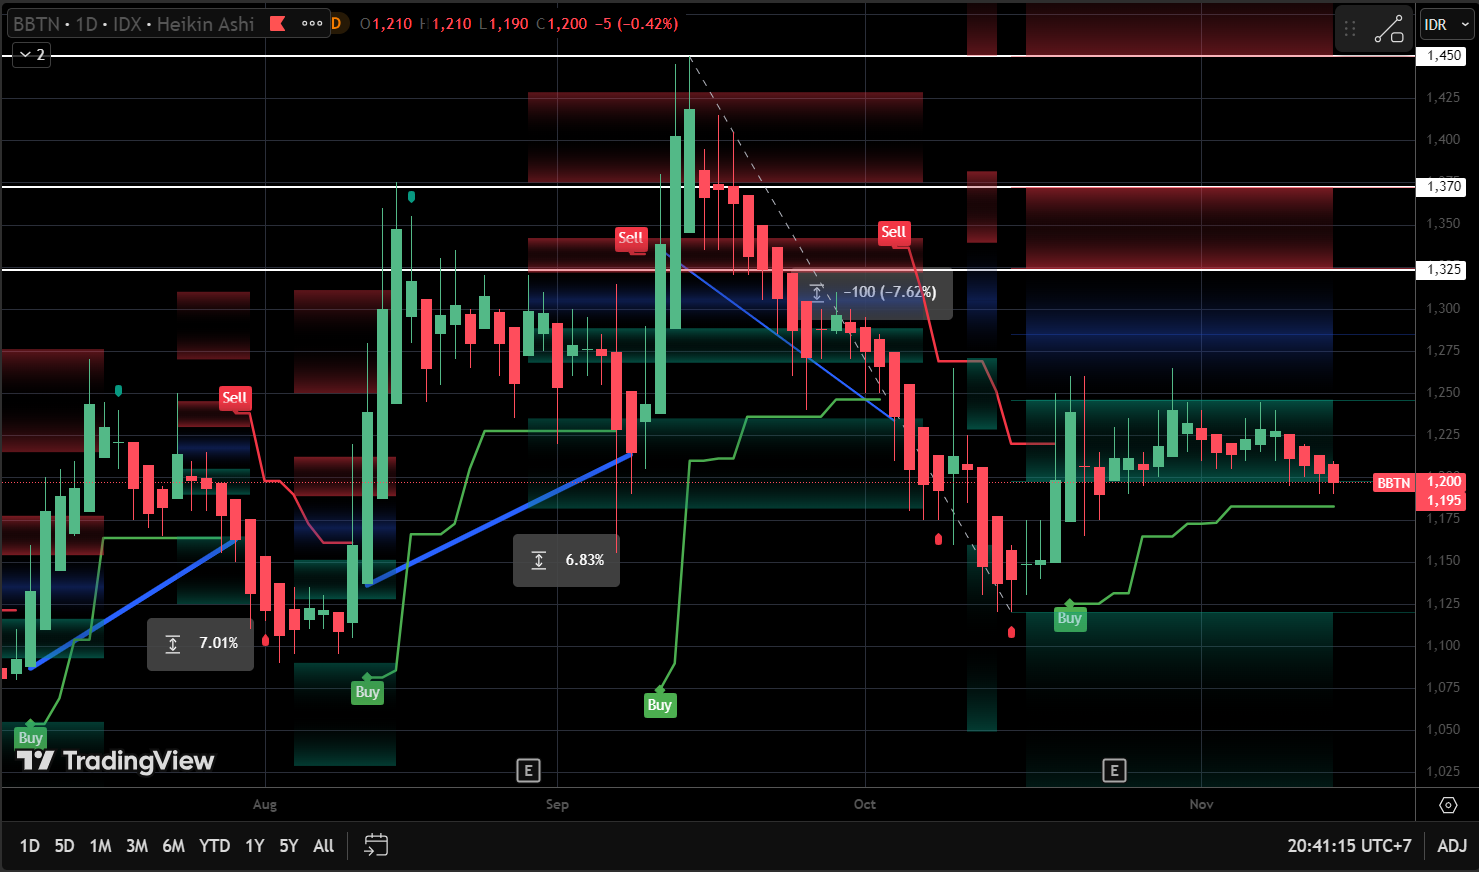Show All available history range

(324, 846)
